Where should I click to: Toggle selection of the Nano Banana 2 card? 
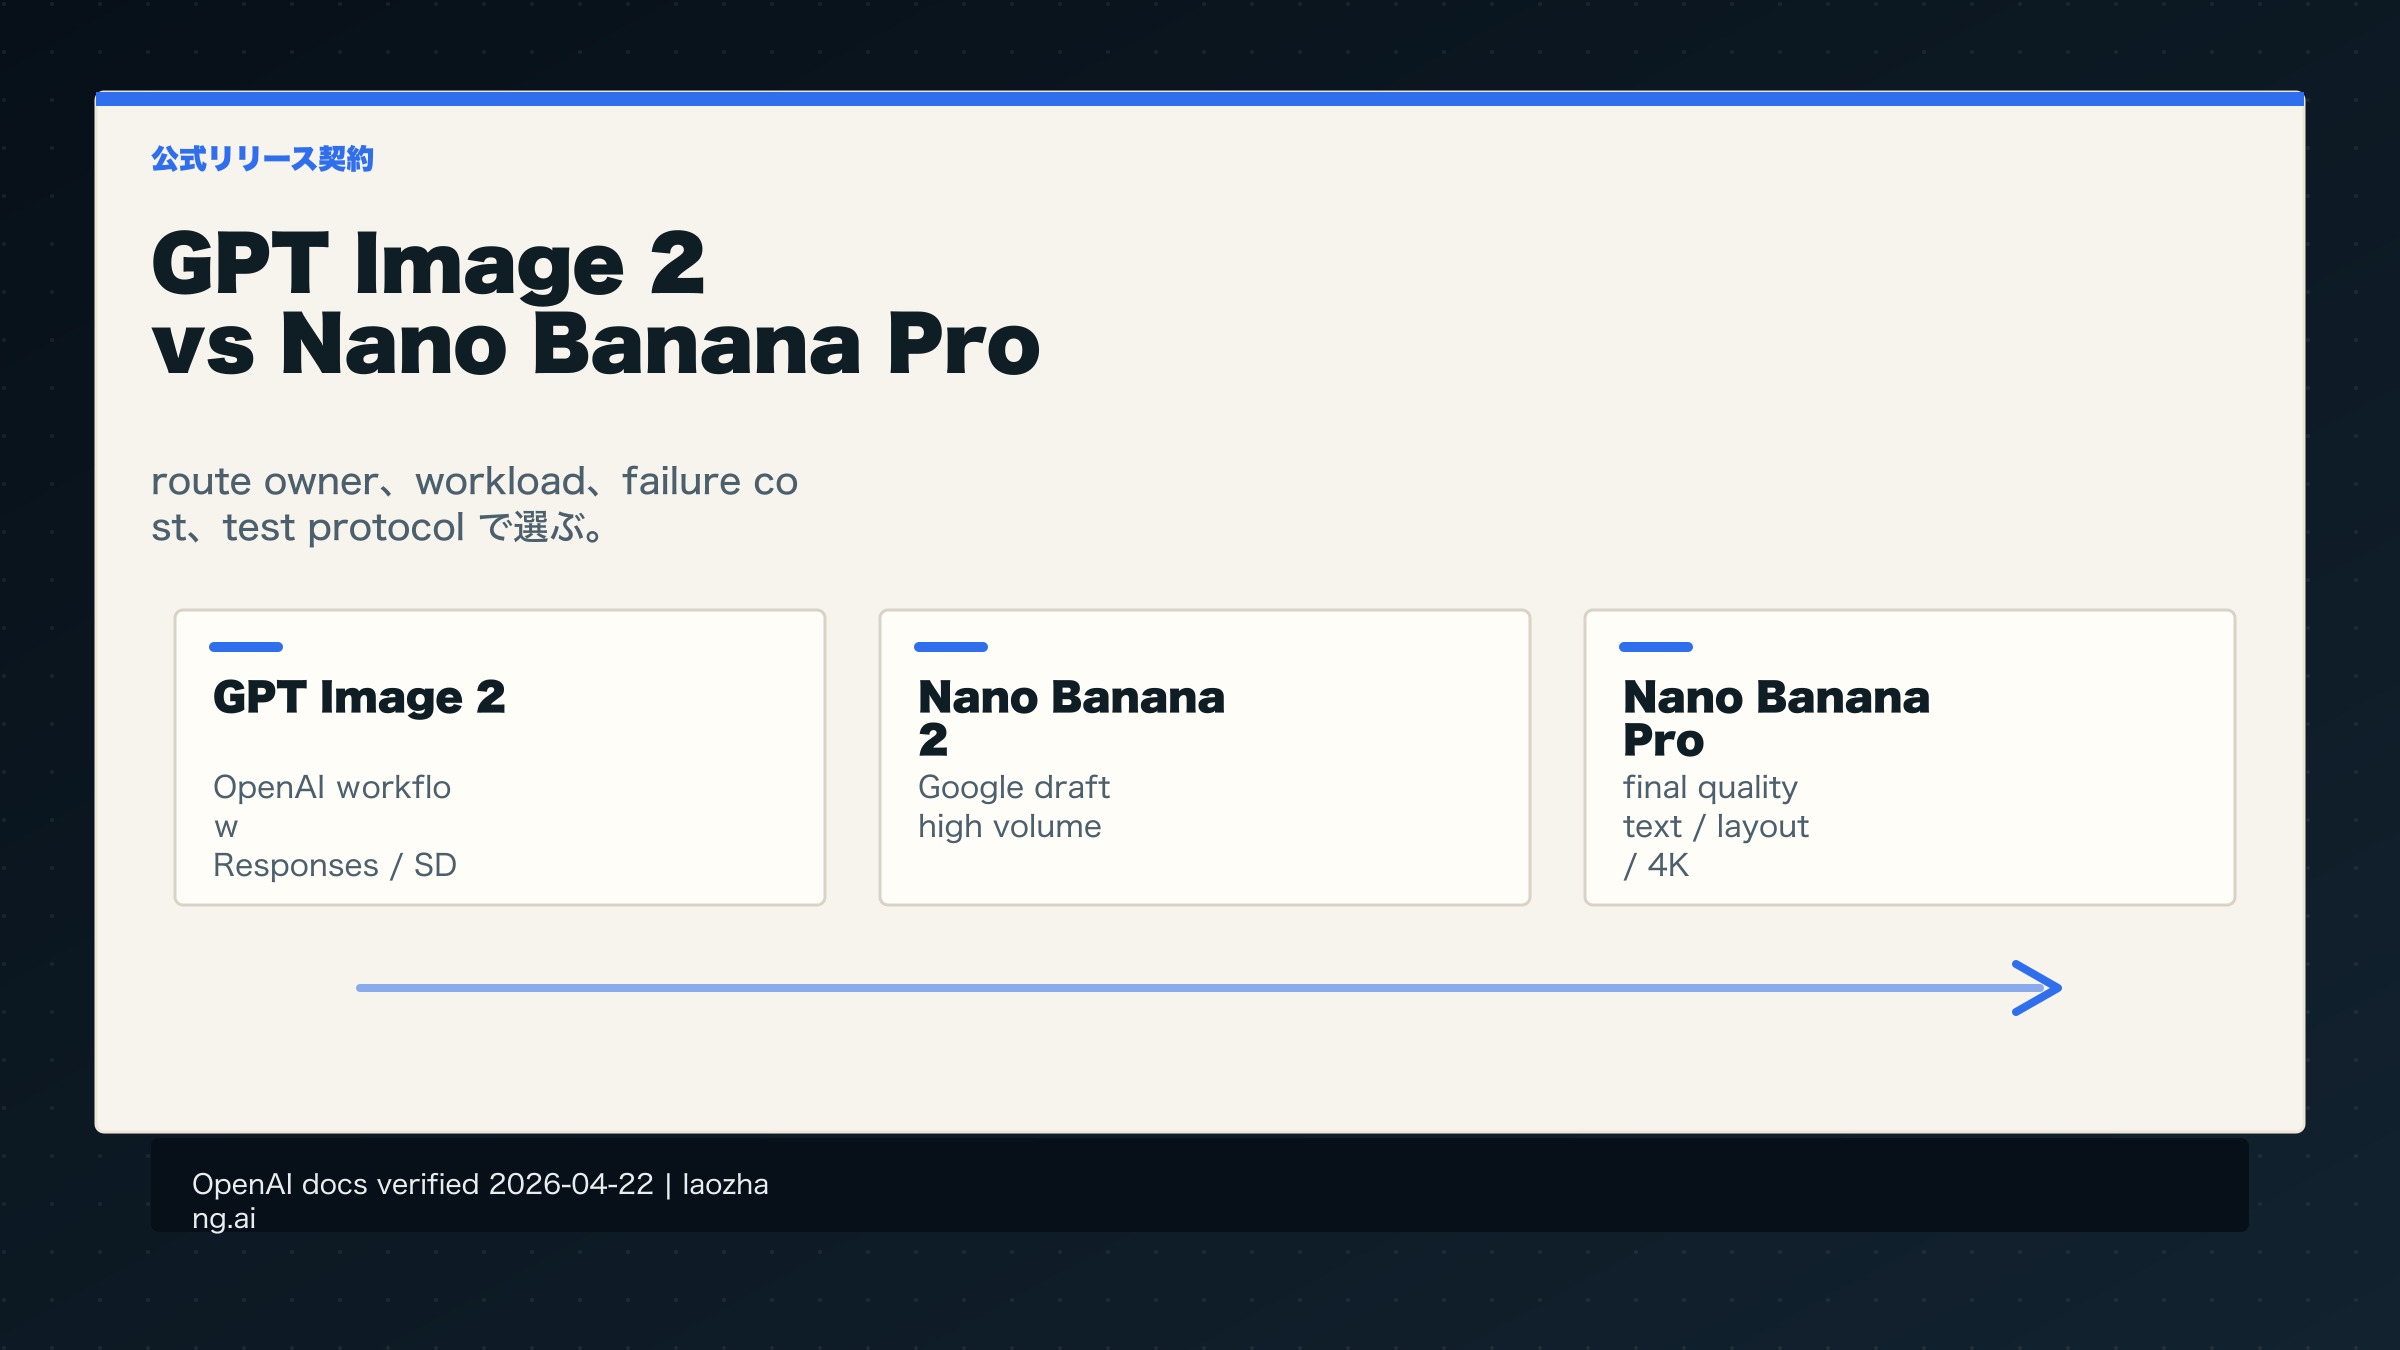point(1203,757)
